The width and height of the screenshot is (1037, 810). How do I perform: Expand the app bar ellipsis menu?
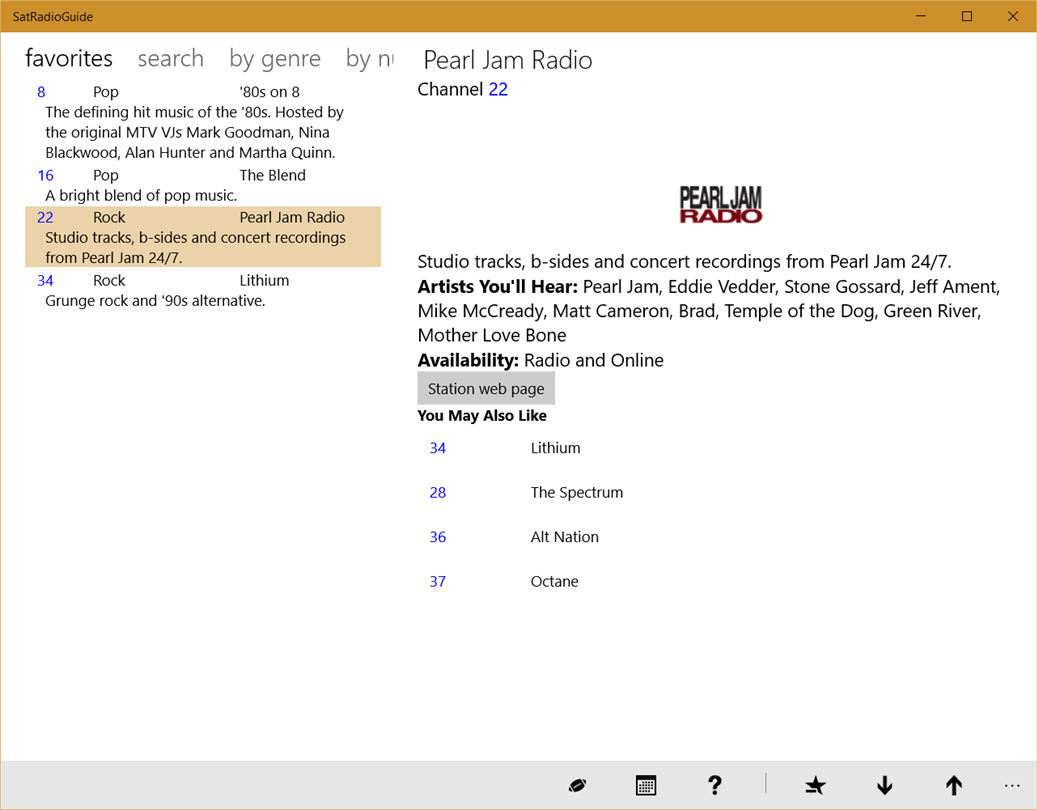click(x=1012, y=786)
